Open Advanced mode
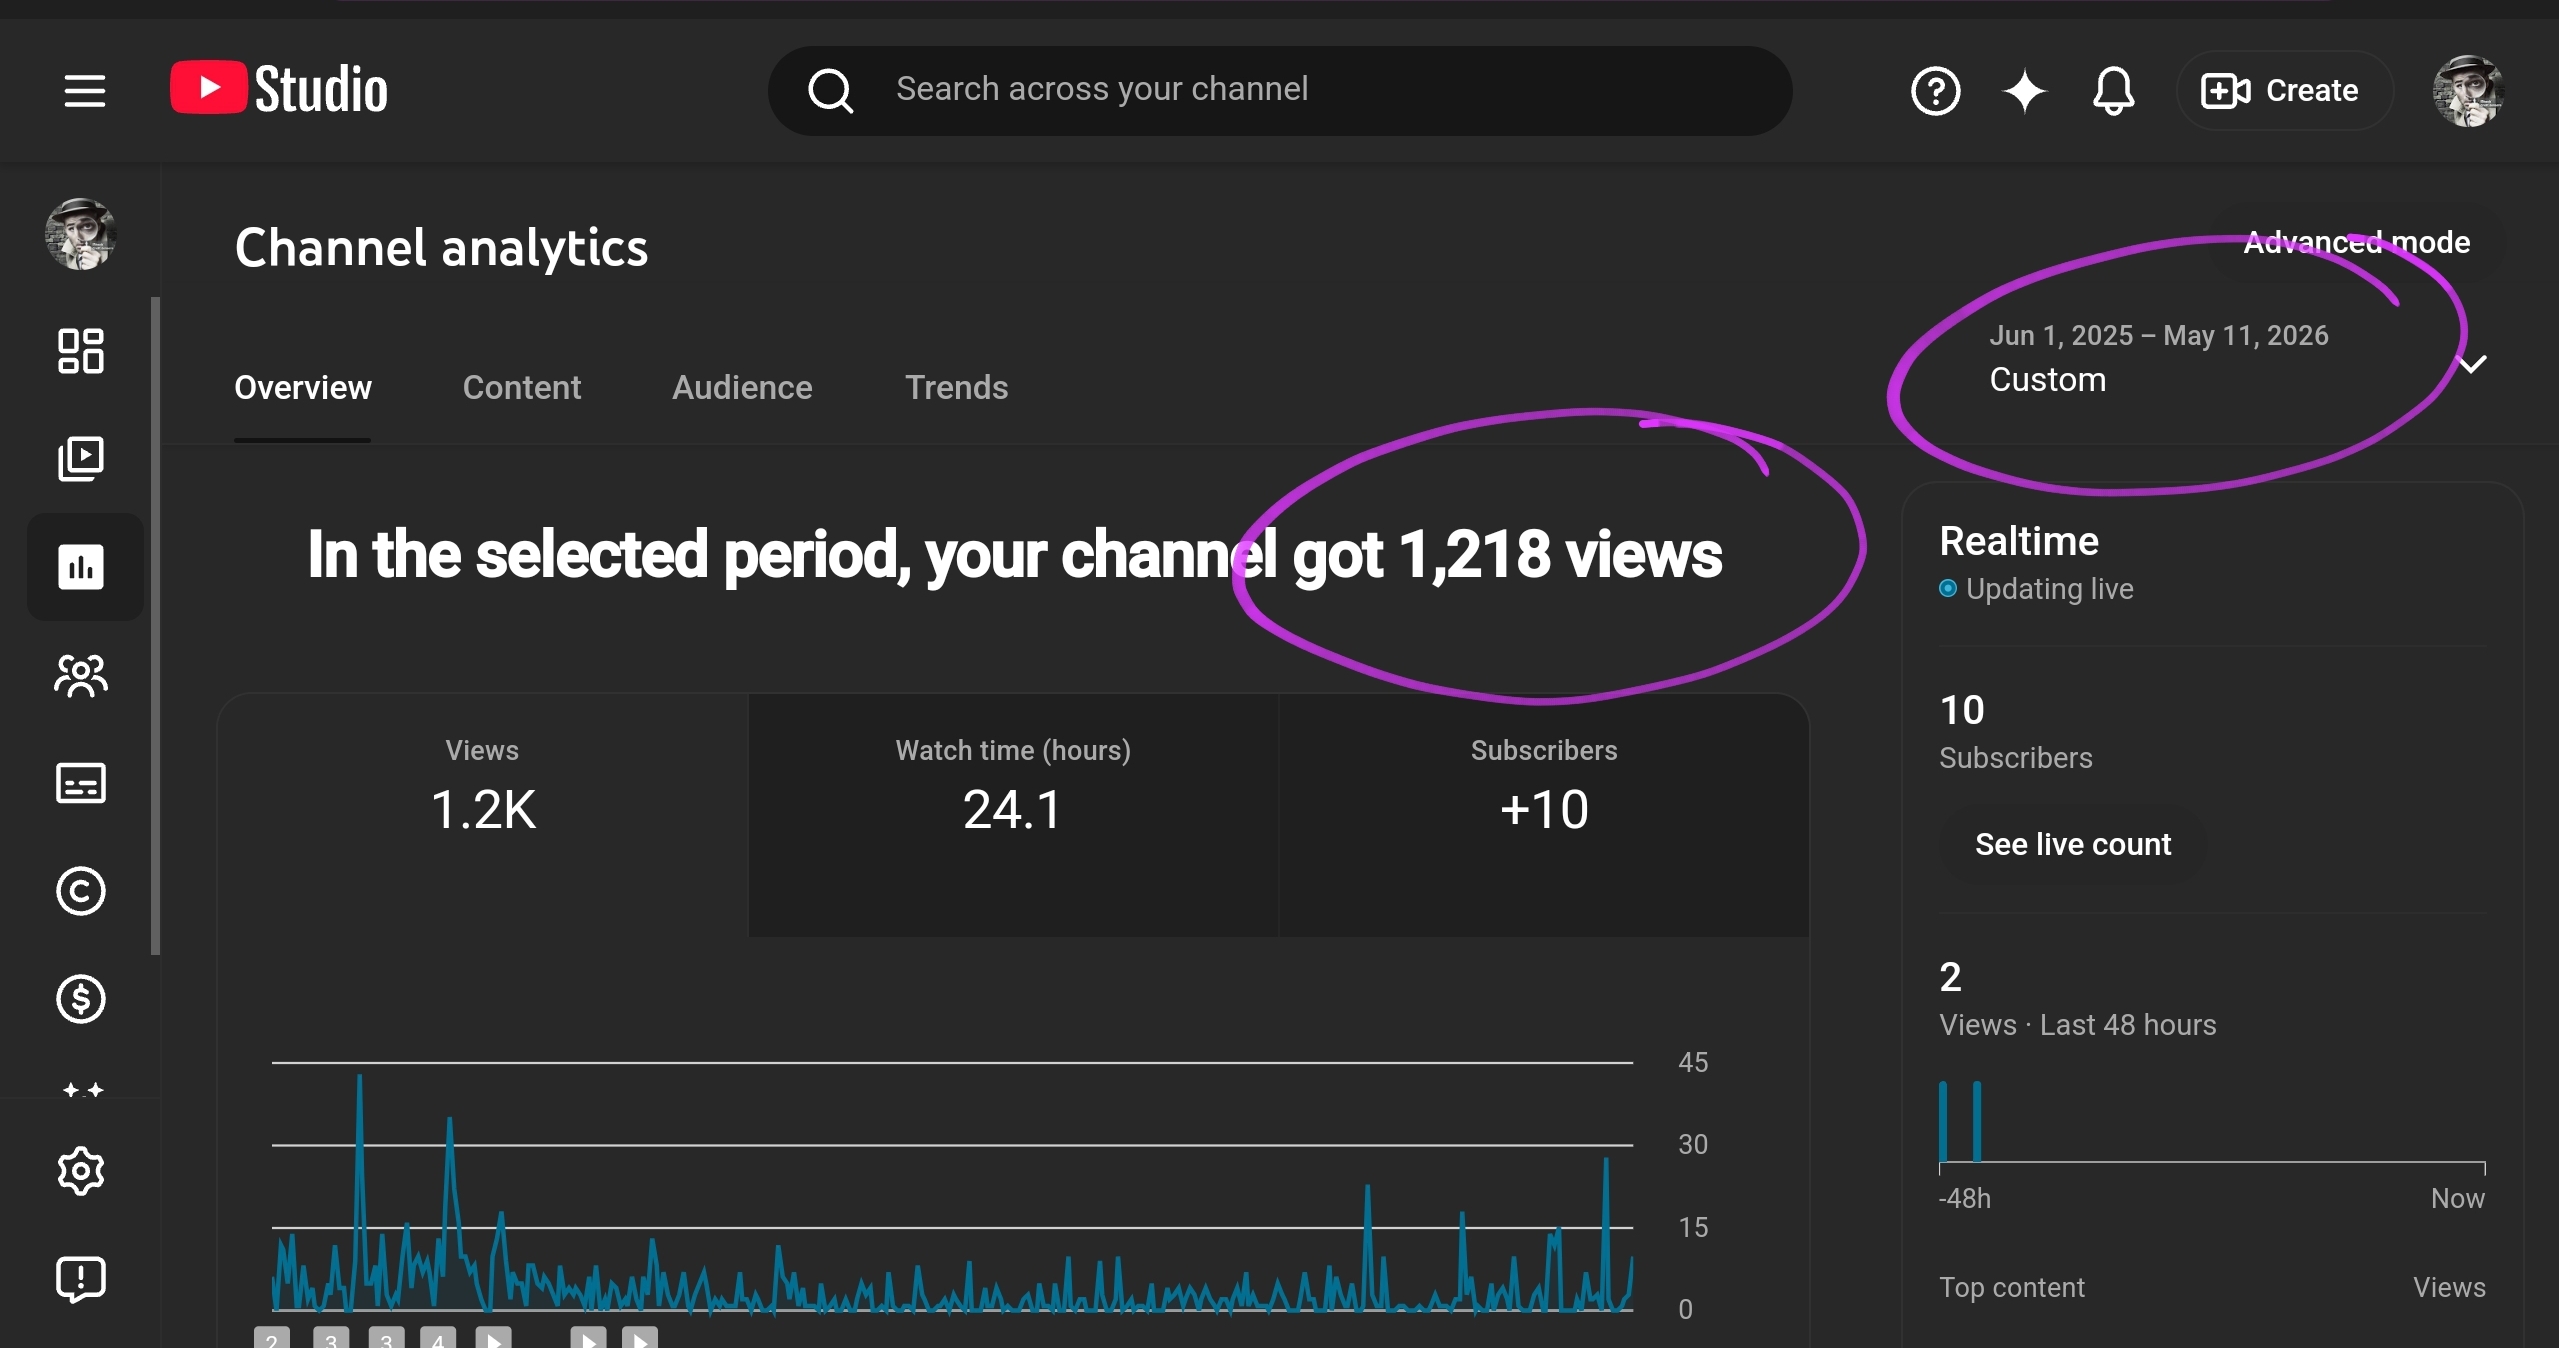 (x=2356, y=243)
